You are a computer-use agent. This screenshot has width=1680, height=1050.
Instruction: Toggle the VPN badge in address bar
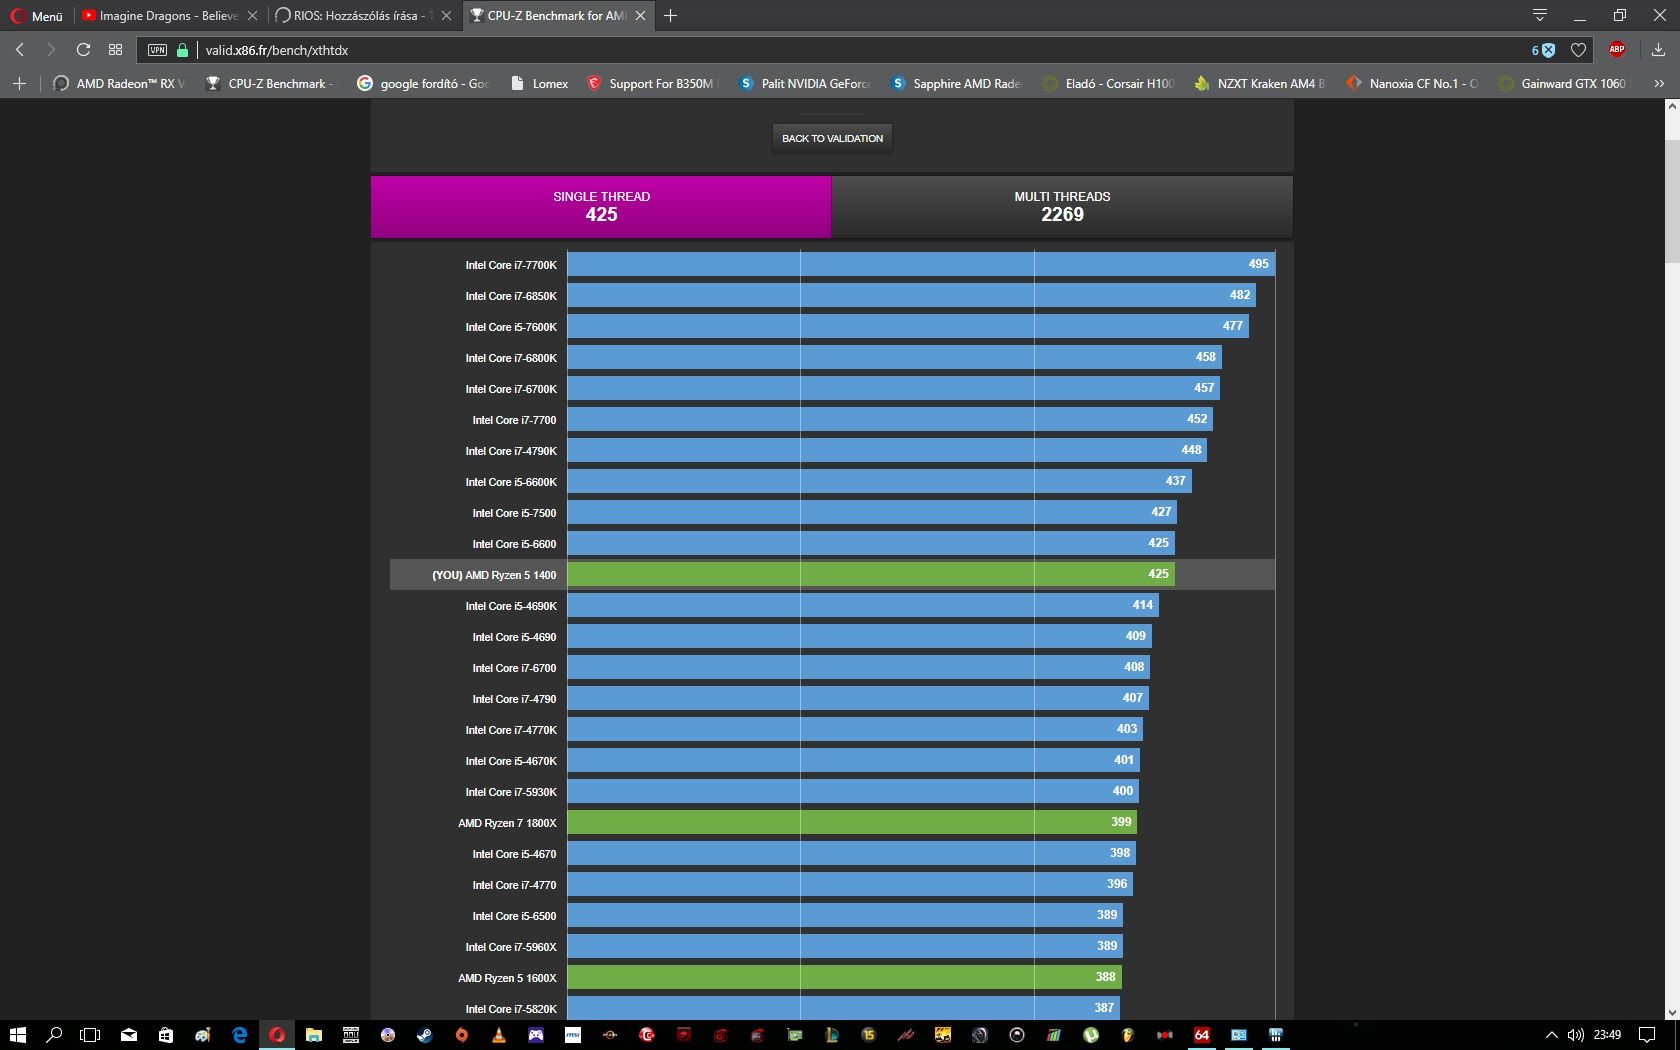coord(157,50)
